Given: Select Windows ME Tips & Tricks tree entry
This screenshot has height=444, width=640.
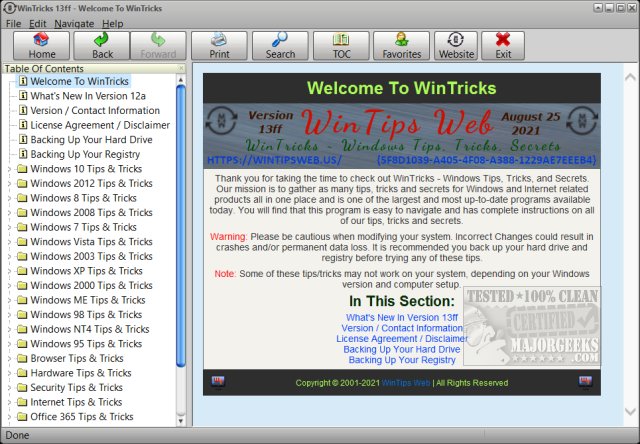Looking at the screenshot, I should tap(88, 300).
